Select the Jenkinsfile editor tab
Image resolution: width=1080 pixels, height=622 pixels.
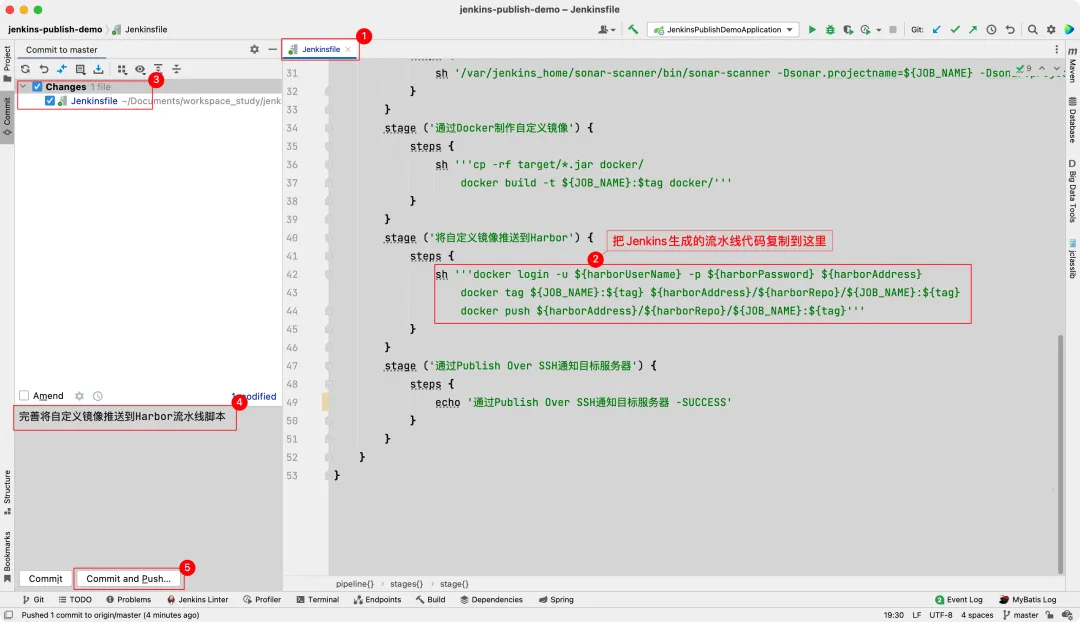pyautogui.click(x=320, y=50)
